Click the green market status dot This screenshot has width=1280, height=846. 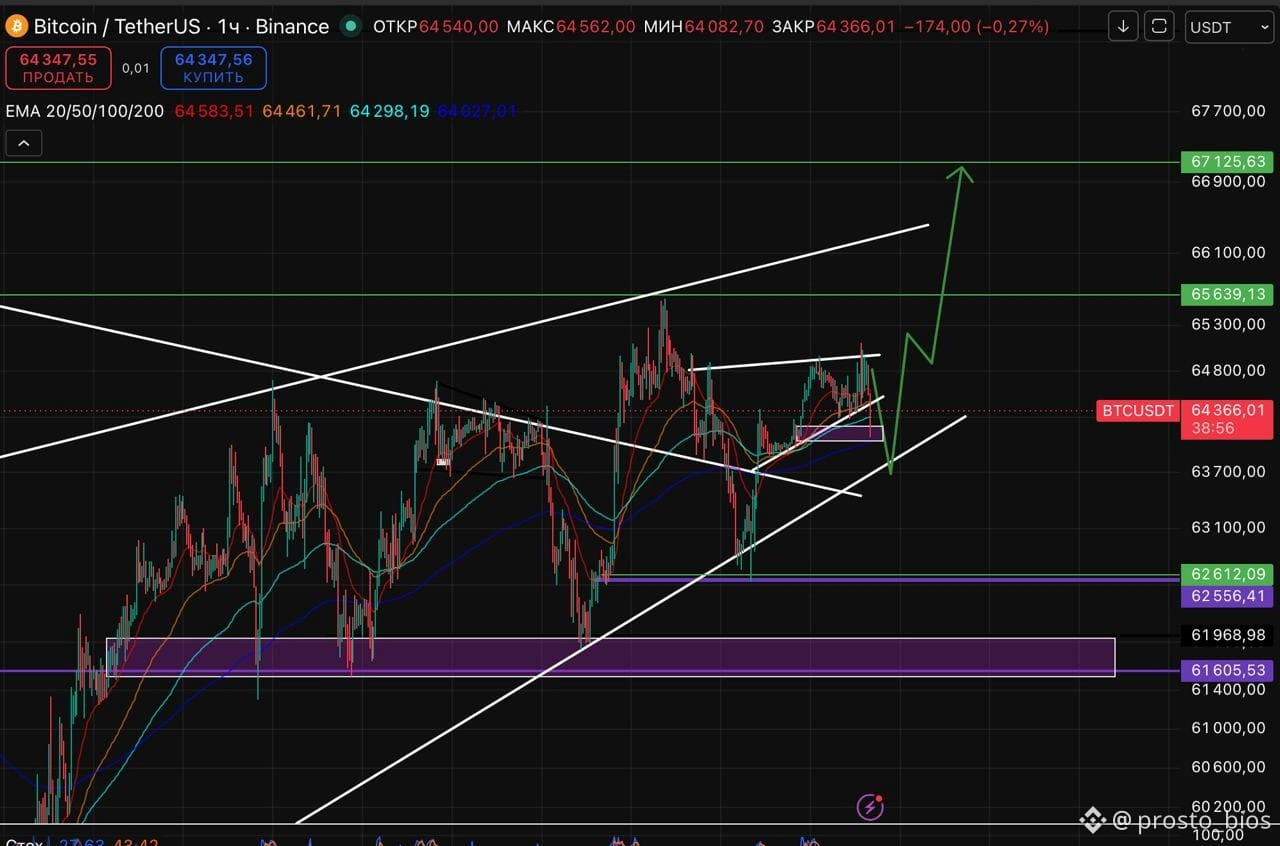[349, 26]
